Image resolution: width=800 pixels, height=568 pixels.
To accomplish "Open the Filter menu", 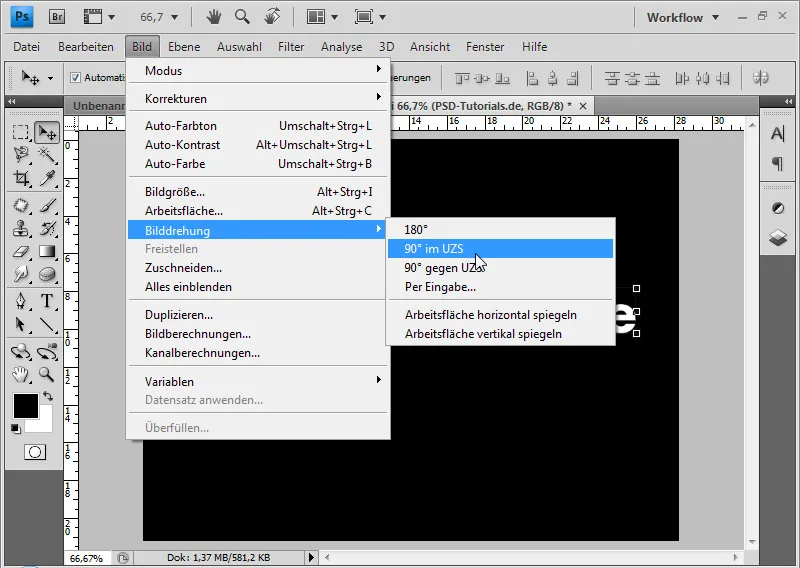I will pos(291,47).
